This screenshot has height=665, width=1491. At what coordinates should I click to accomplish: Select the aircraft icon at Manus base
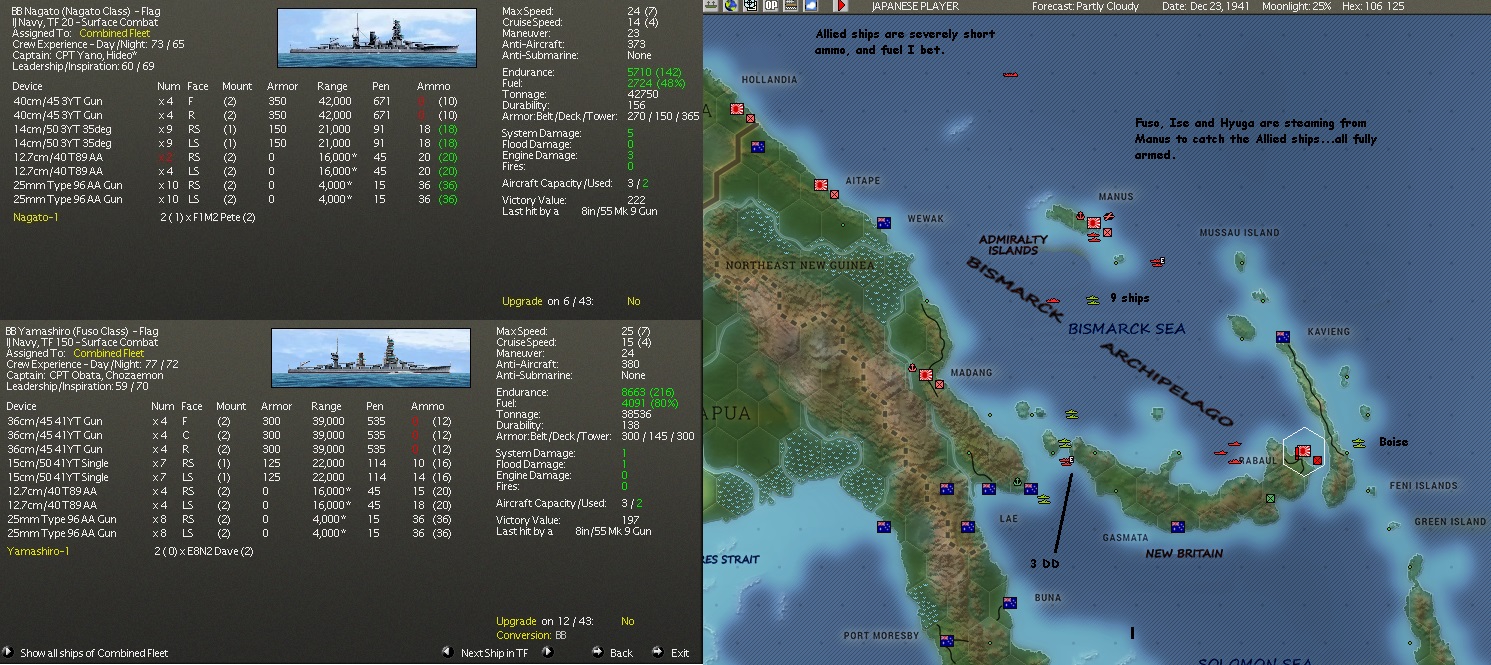tap(1108, 217)
